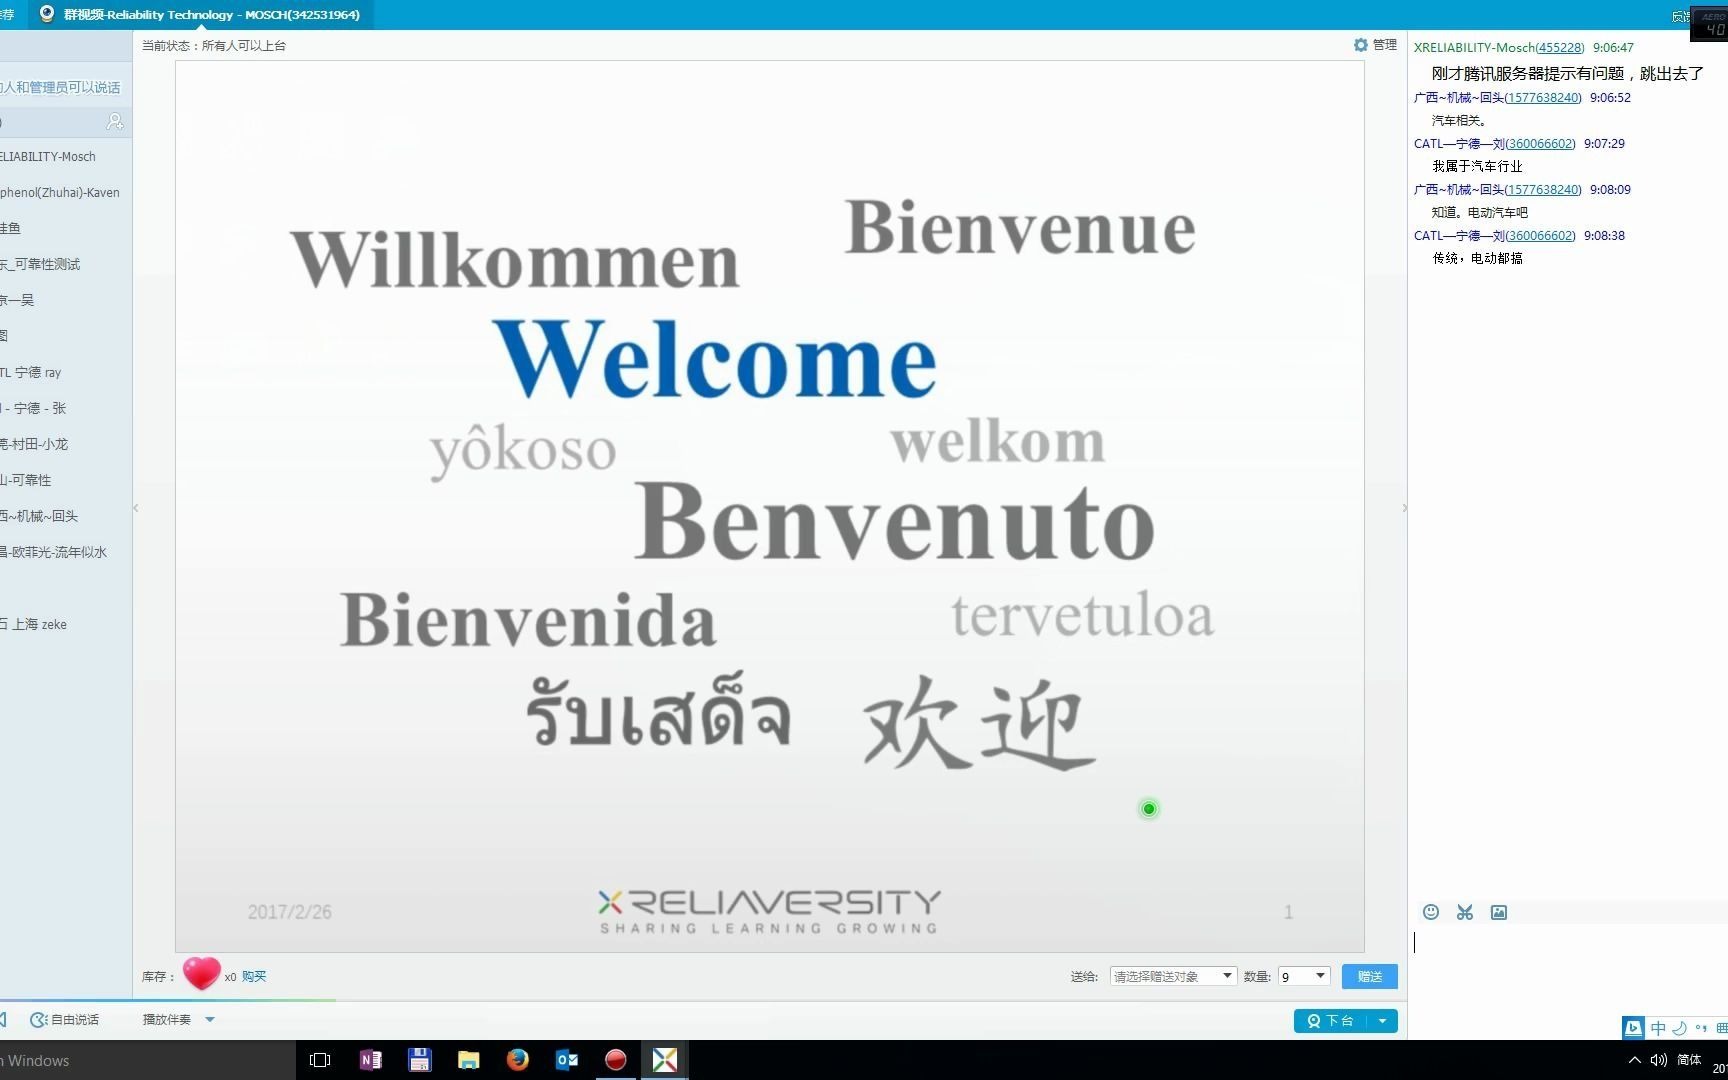The width and height of the screenshot is (1728, 1080).
Task: Select the 群视频-Reliability Technology title tab
Action: coord(200,14)
